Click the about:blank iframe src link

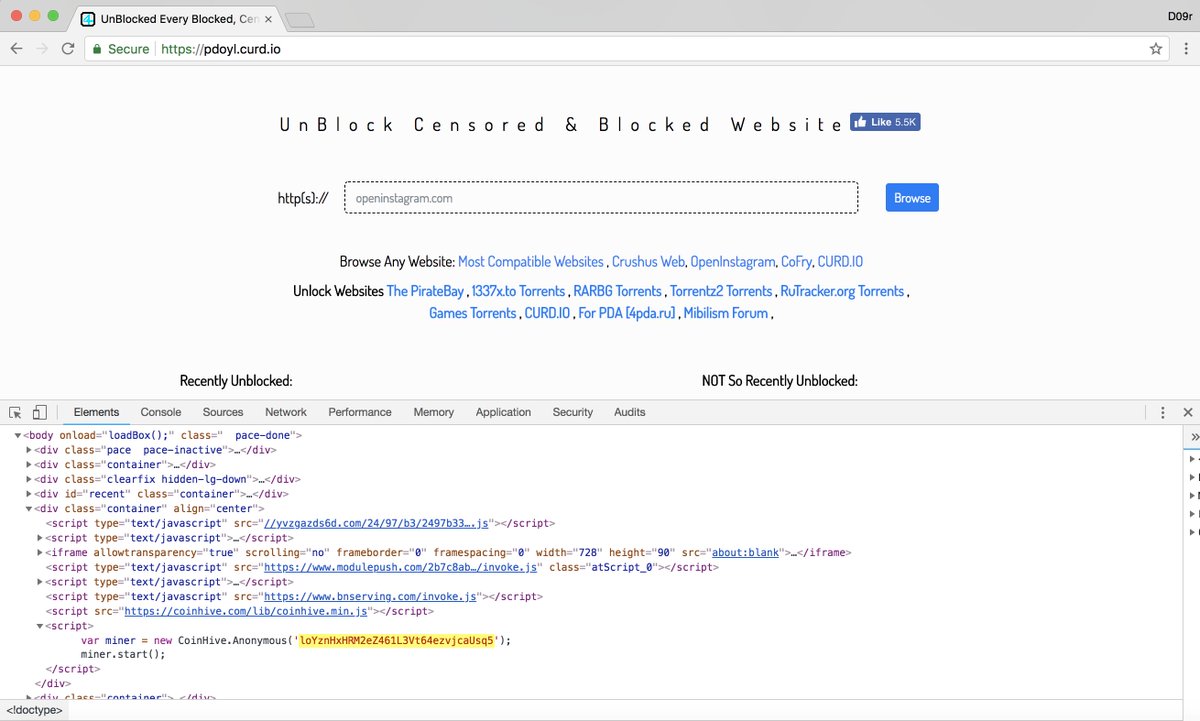[747, 552]
